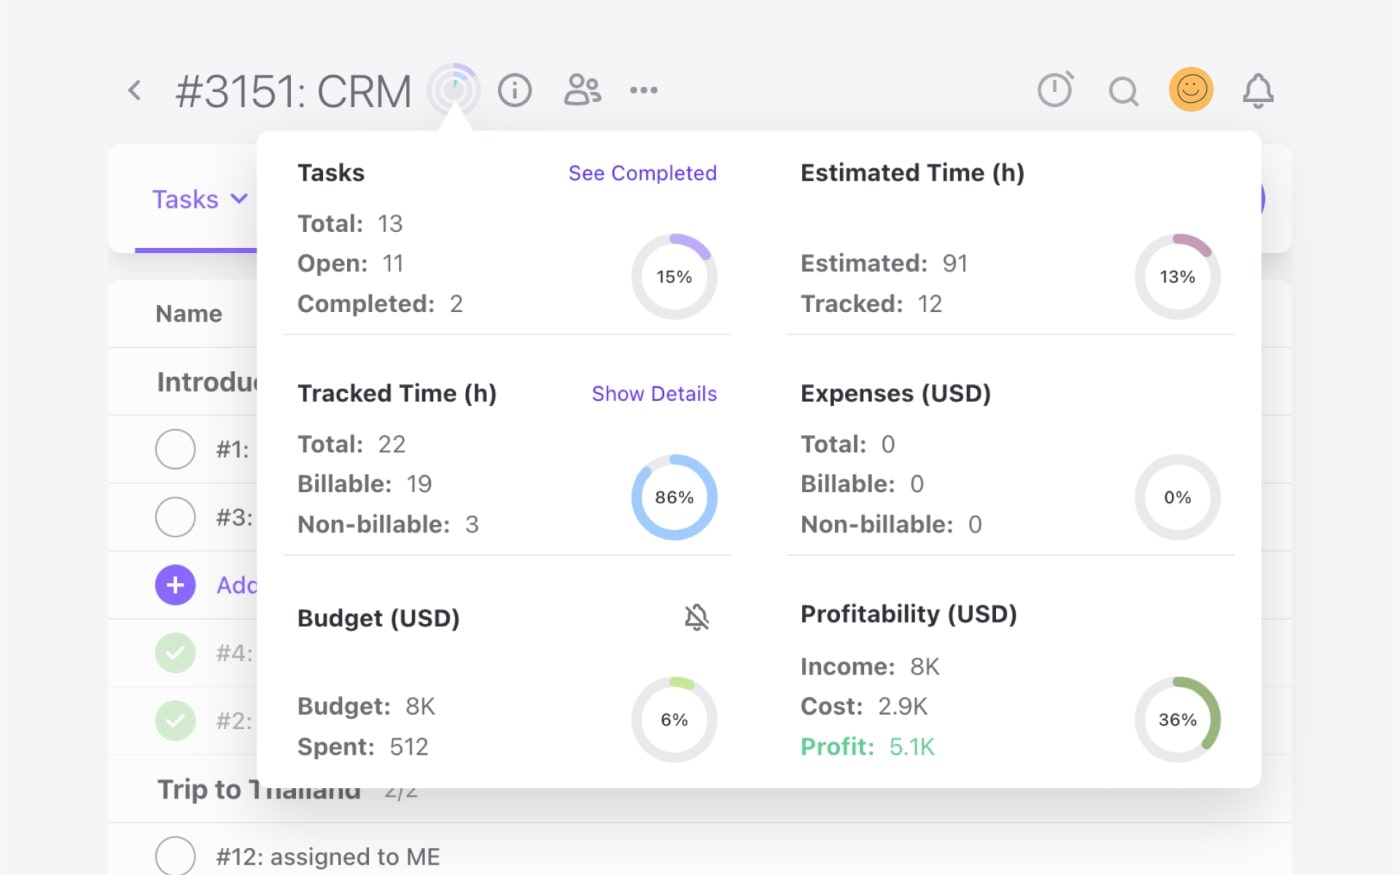The width and height of the screenshot is (1400, 875).
Task: Click the plus icon to add a task
Action: [x=175, y=585]
